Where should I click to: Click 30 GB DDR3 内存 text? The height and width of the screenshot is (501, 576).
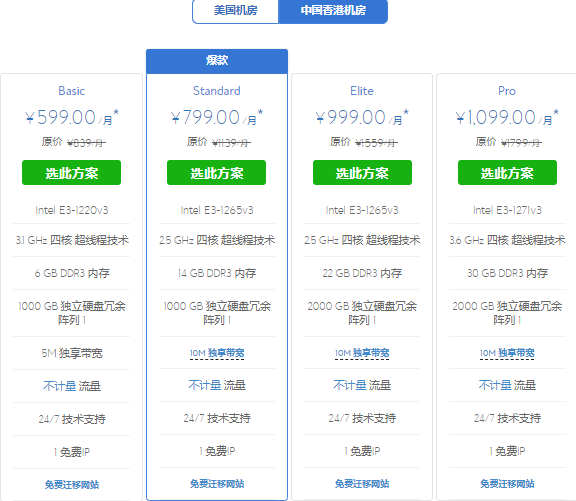(507, 273)
